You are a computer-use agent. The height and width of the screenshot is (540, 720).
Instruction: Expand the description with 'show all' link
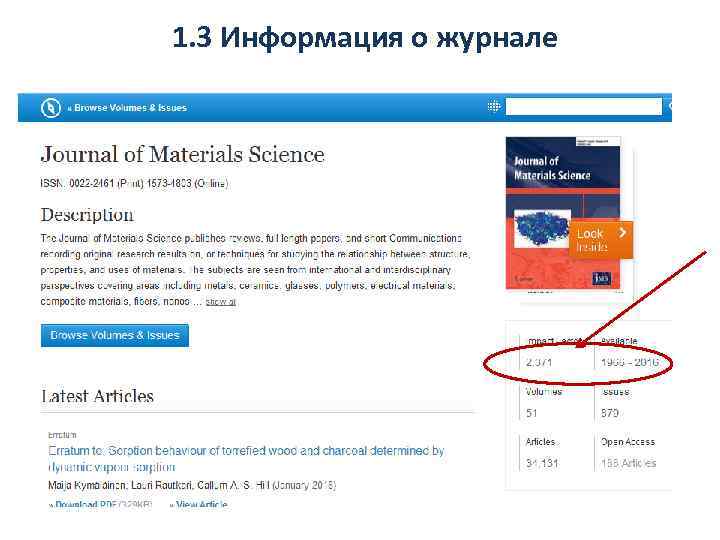[x=221, y=302]
